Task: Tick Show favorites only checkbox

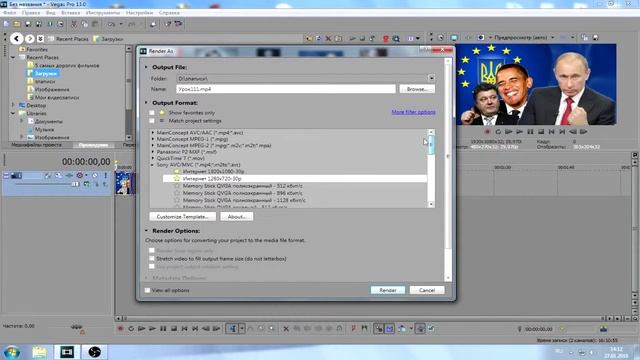Action: point(152,113)
